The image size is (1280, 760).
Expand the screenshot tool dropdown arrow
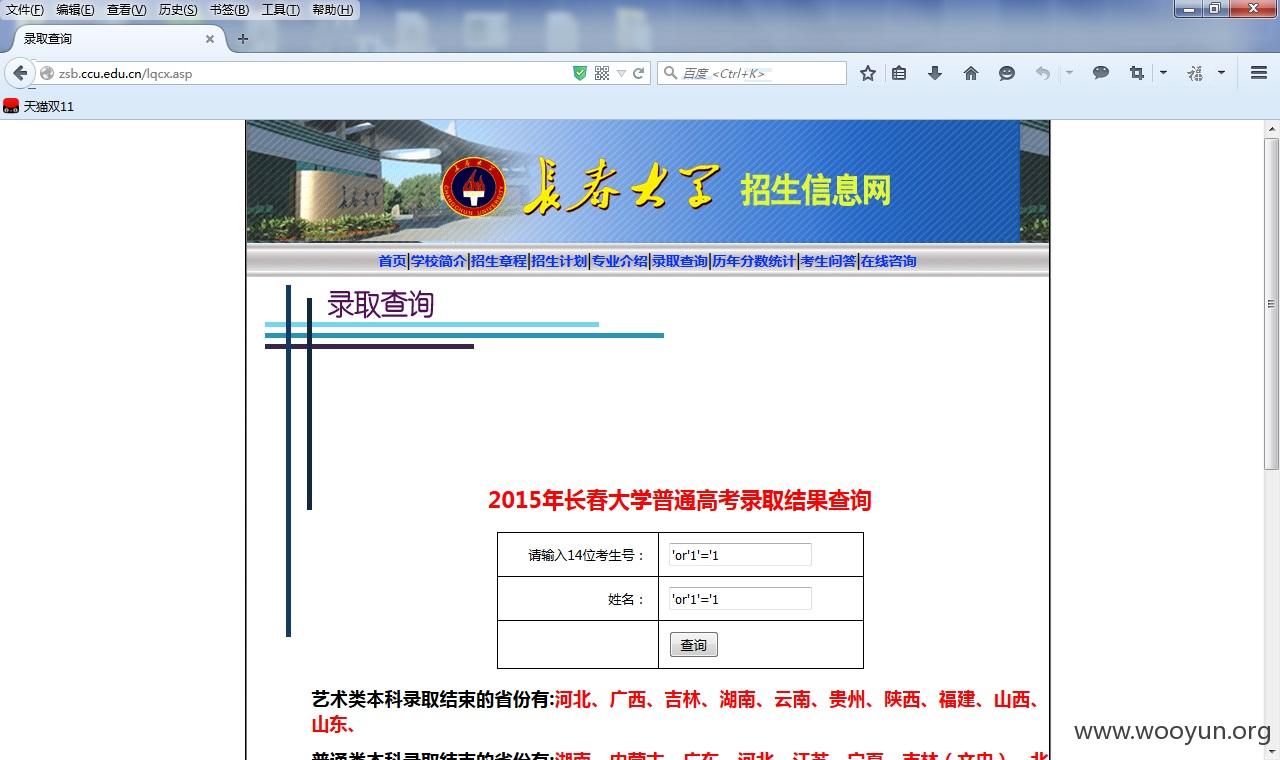[1163, 73]
